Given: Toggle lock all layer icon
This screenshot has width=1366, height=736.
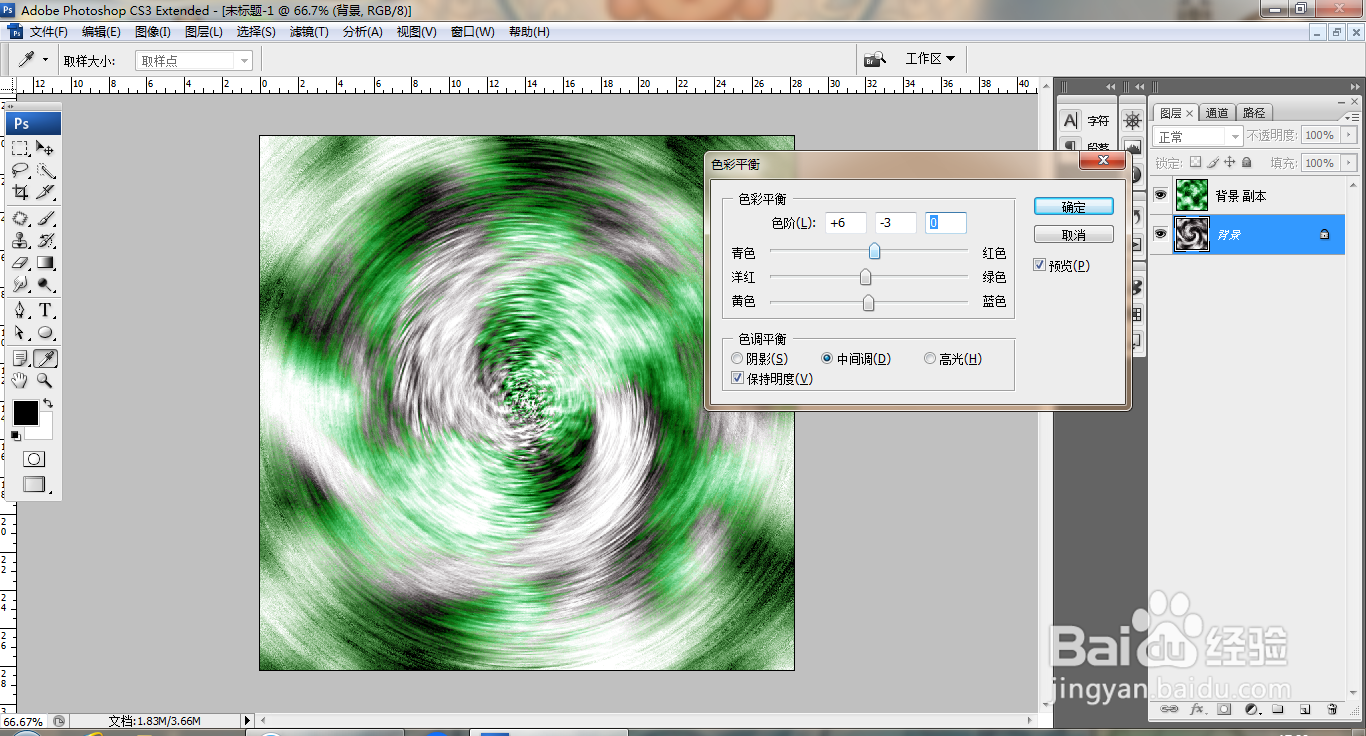Looking at the screenshot, I should pyautogui.click(x=1247, y=162).
